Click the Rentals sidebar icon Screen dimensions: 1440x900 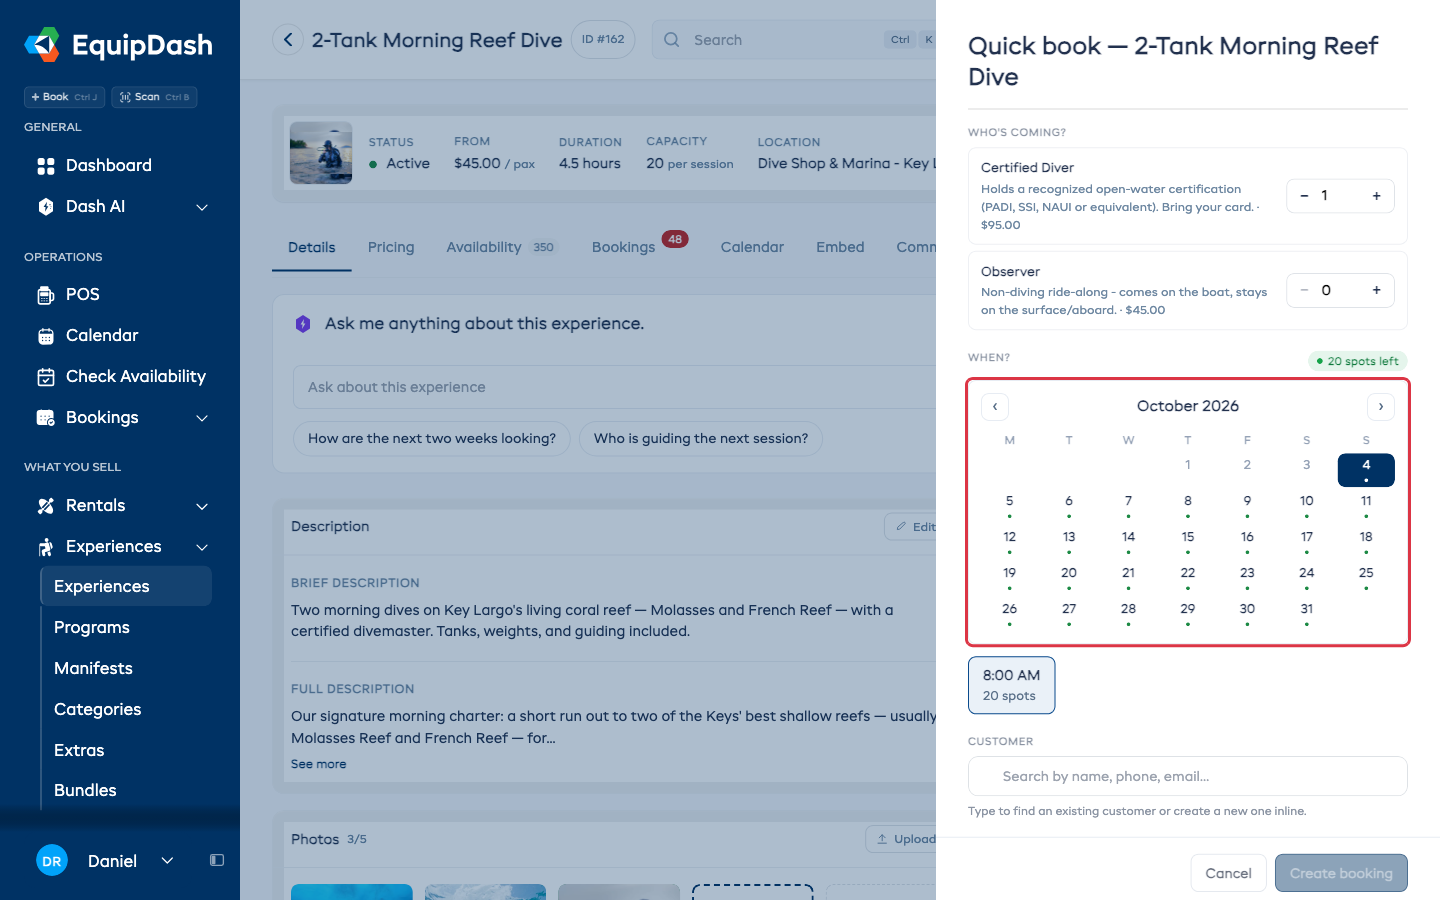point(46,506)
